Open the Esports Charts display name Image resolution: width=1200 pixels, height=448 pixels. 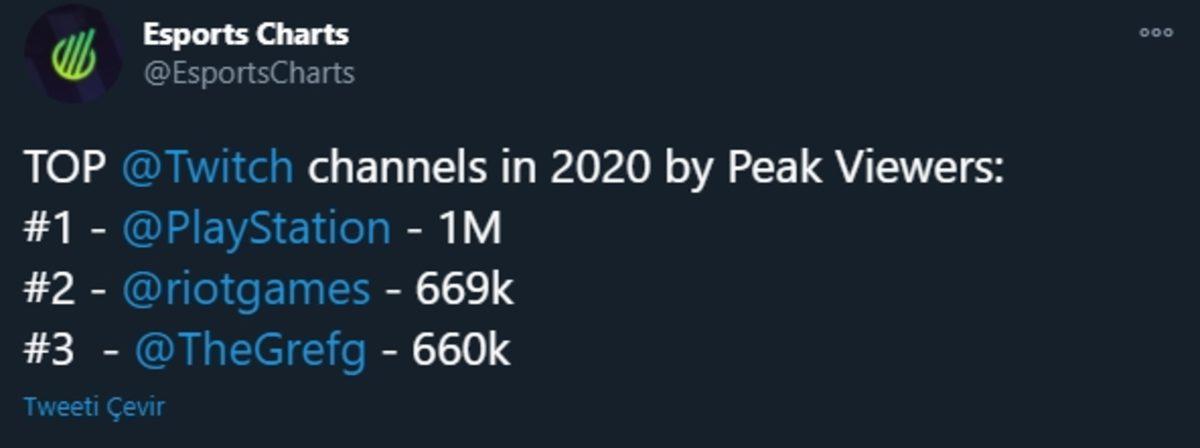pyautogui.click(x=245, y=35)
